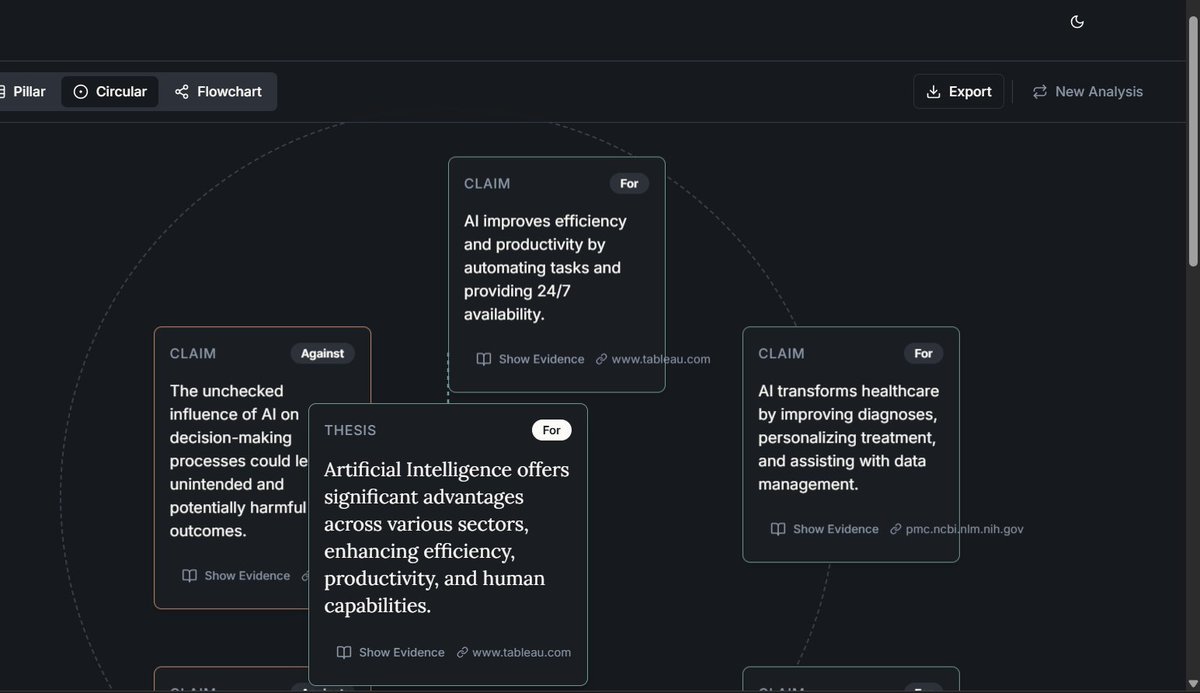Image resolution: width=1200 pixels, height=693 pixels.
Task: Toggle the Against badge on the decision-making claim
Action: tap(322, 352)
